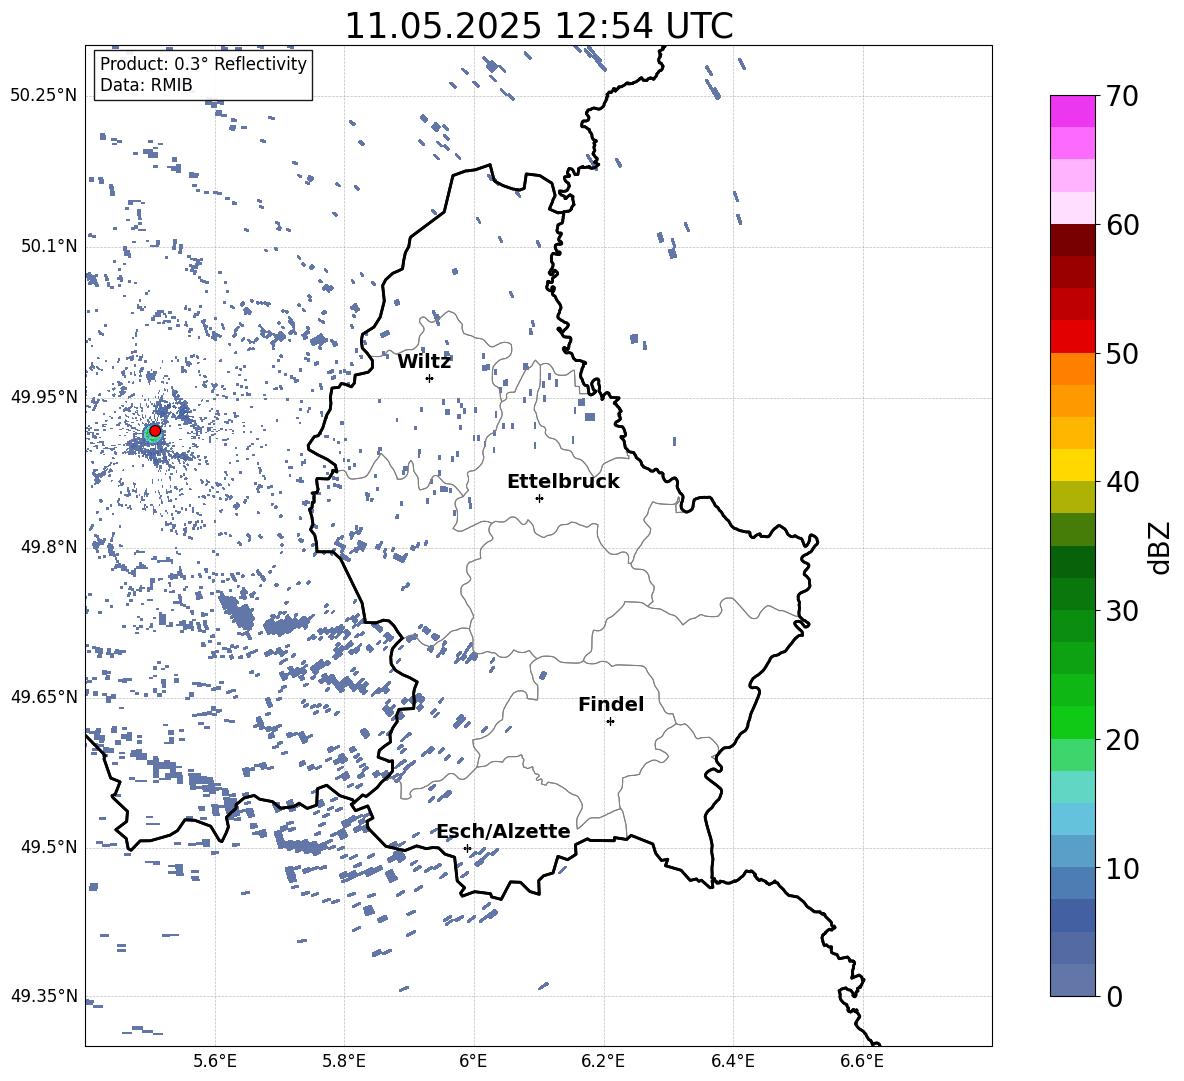Screen dimensions: 1184x1081
Task: Click the 6.4°E longitude label
Action: (732, 1061)
